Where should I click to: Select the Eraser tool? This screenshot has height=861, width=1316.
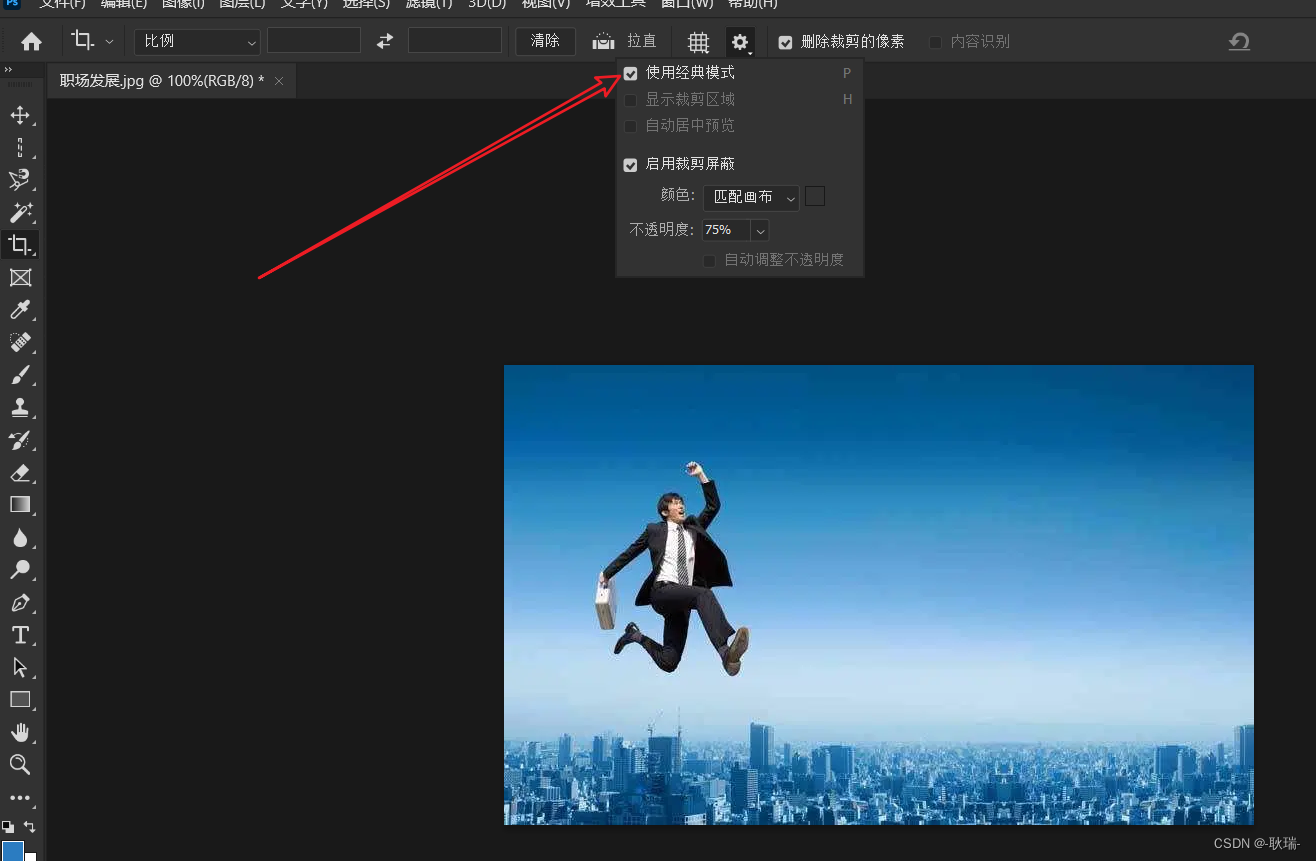[20, 472]
